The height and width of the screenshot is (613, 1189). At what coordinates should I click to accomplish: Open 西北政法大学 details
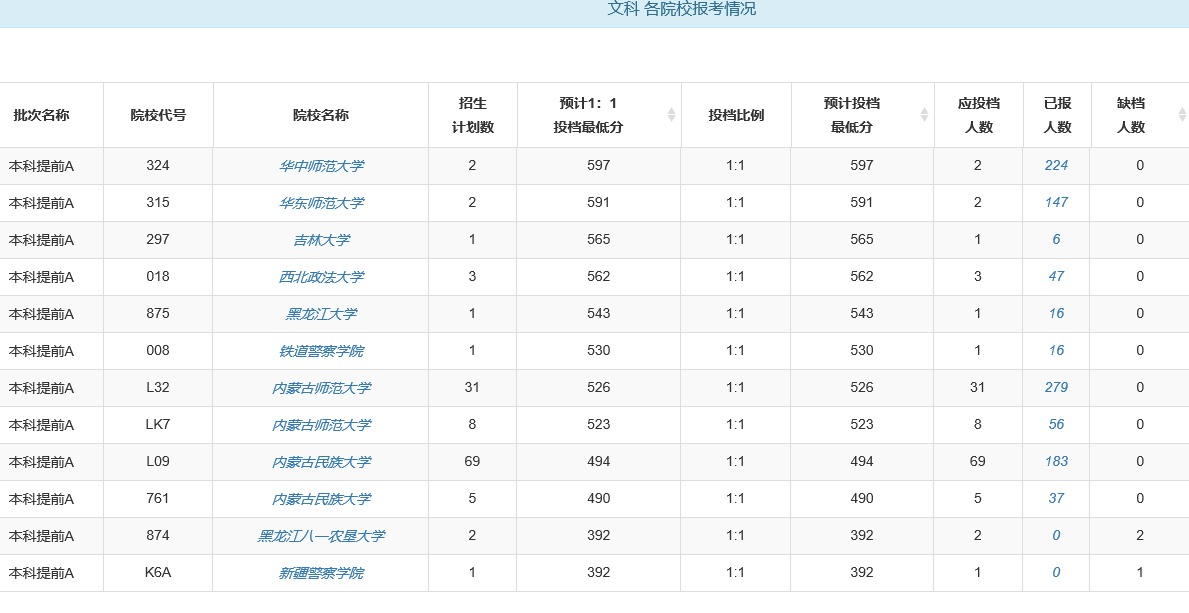click(320, 277)
